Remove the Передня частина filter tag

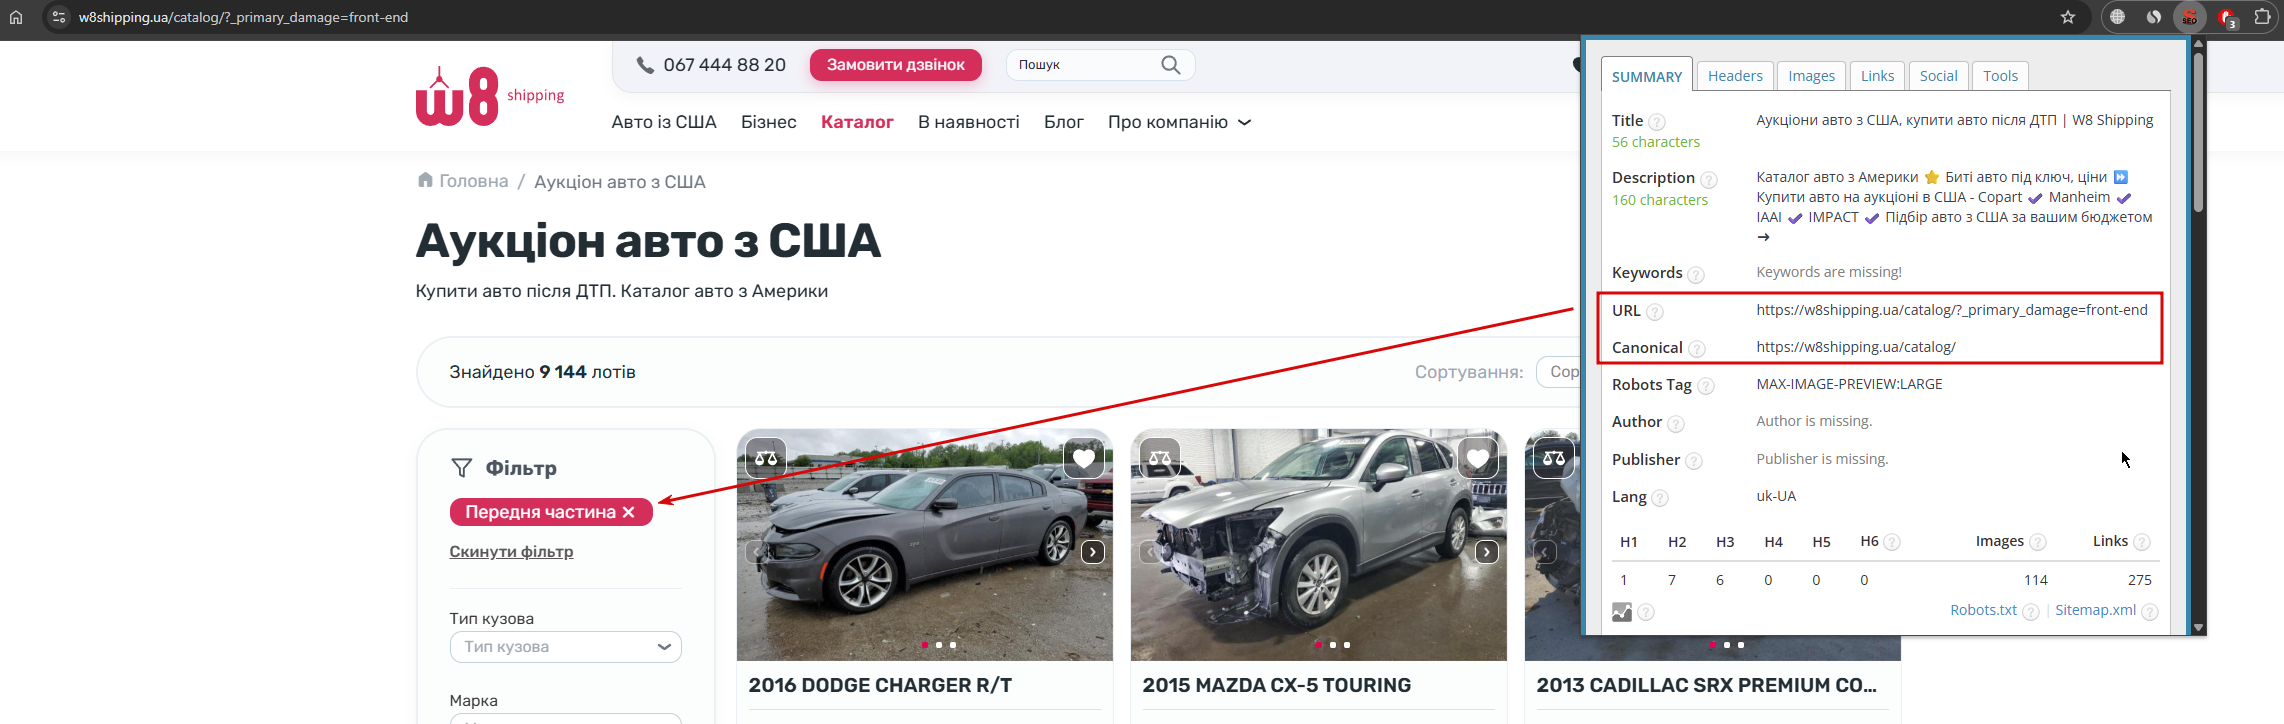[x=628, y=512]
